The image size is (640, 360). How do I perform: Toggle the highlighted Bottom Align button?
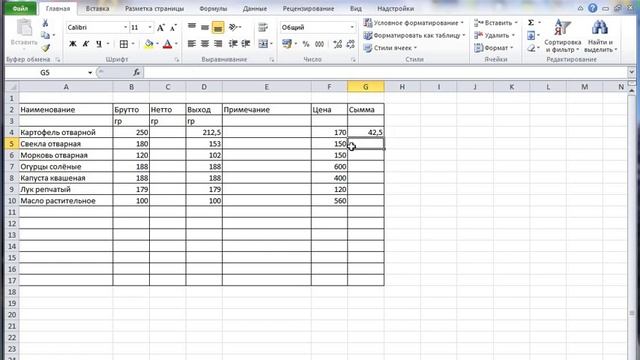click(218, 27)
